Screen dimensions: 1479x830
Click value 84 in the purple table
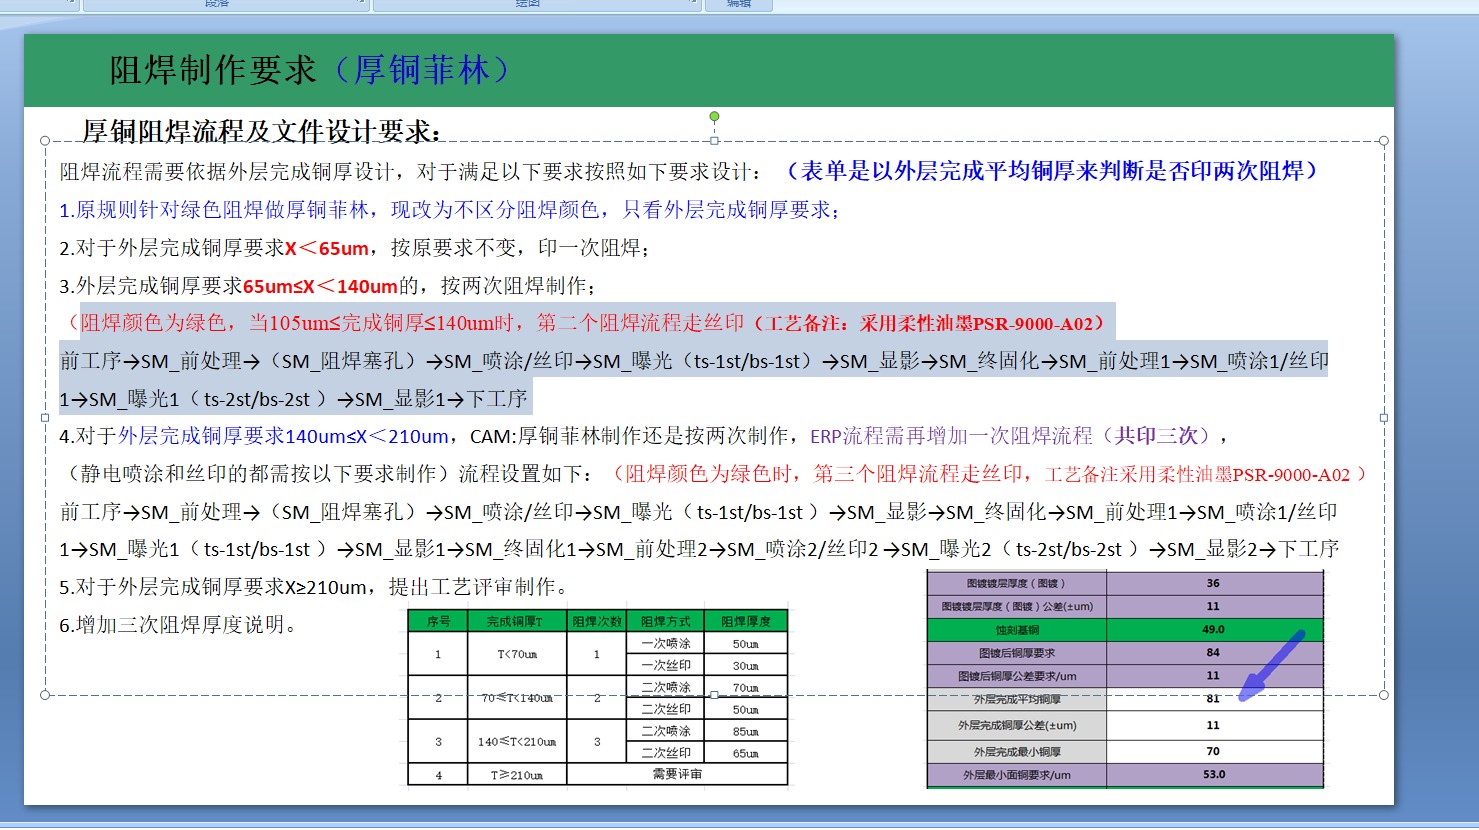click(x=1213, y=653)
